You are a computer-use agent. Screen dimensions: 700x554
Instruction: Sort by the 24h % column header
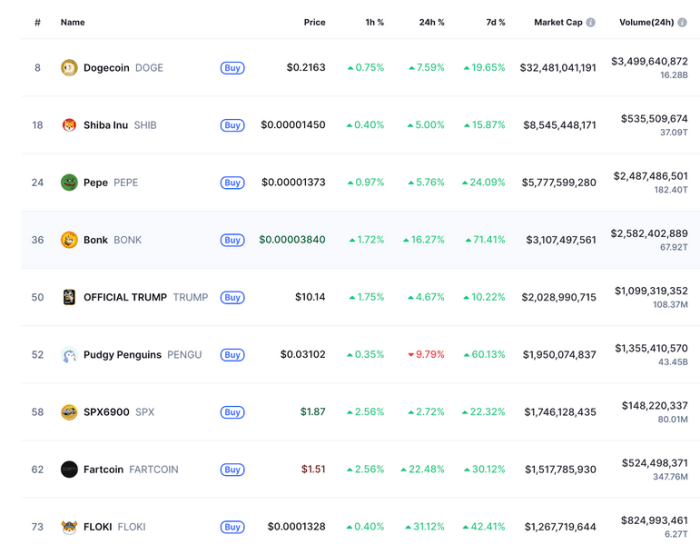click(431, 22)
